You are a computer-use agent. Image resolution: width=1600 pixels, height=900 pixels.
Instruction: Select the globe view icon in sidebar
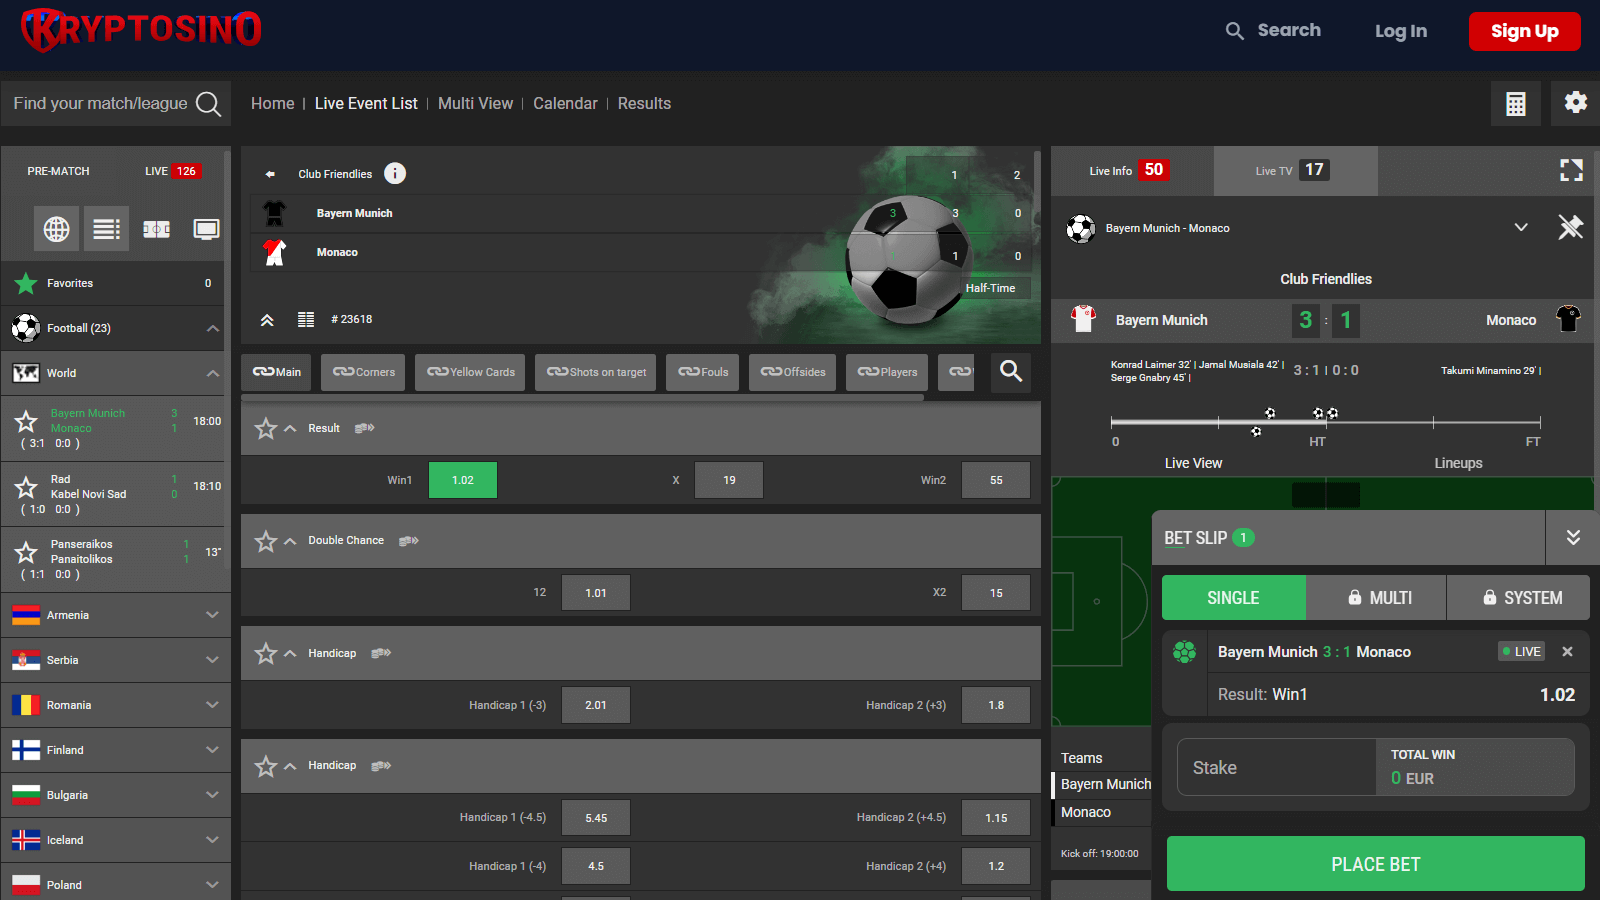pos(56,228)
